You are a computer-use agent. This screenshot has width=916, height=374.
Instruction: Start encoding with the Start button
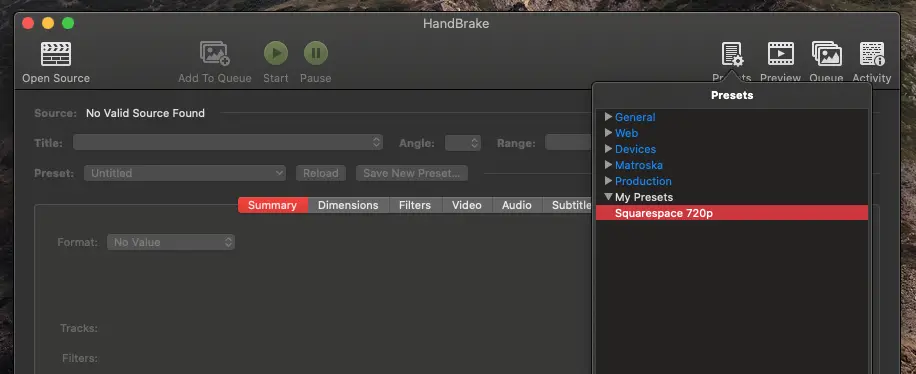(x=276, y=53)
